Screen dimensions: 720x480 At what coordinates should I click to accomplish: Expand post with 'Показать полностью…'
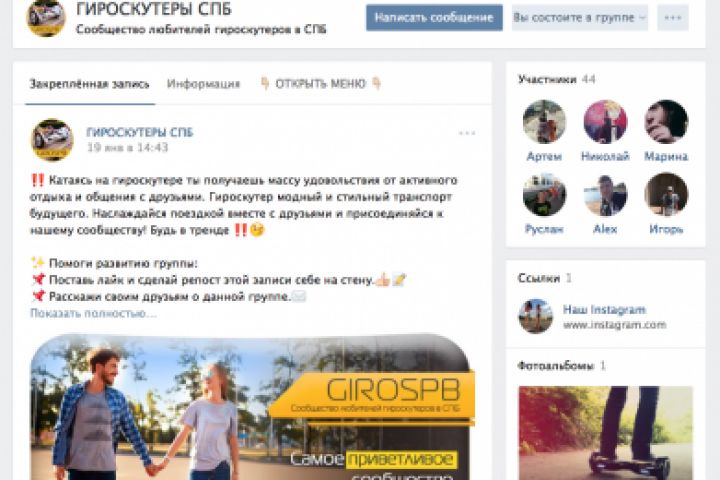(93, 313)
